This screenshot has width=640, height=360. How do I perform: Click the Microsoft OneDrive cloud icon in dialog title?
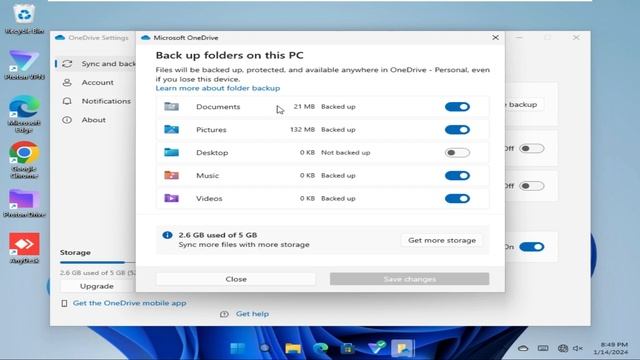145,38
